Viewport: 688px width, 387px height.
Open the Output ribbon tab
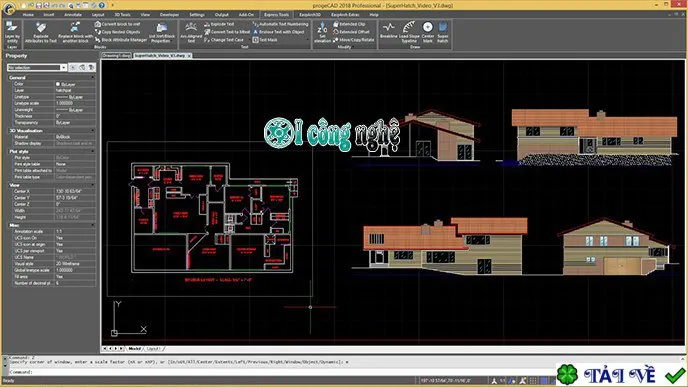222,15
